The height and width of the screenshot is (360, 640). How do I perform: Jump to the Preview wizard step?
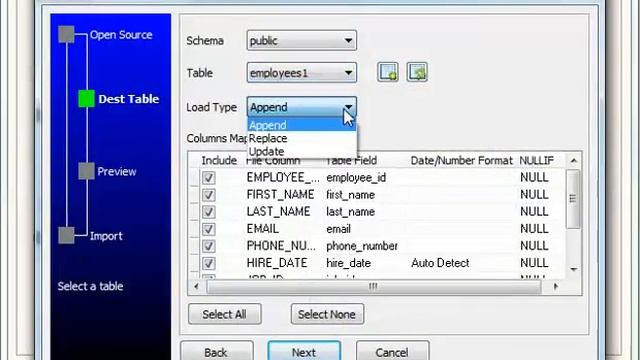click(116, 171)
